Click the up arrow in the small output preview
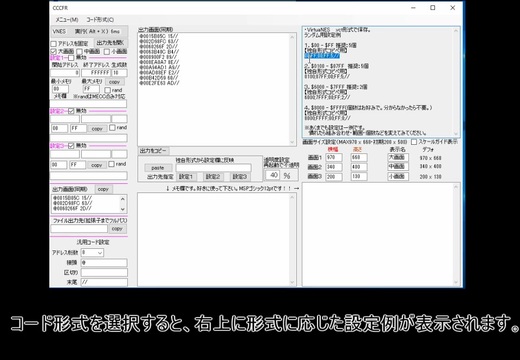The width and height of the screenshot is (520, 360). tap(122, 199)
